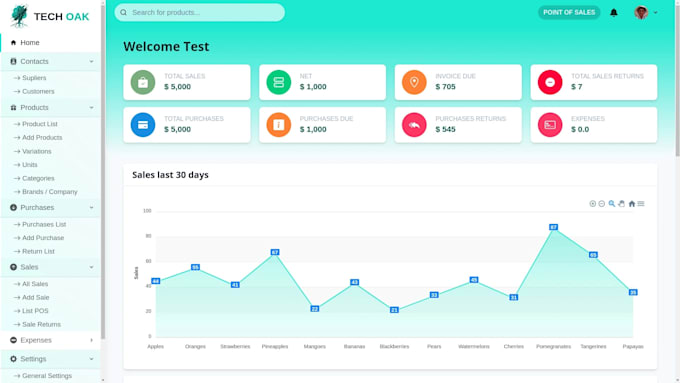Click the Expenses minus-circle icon
The width and height of the screenshot is (680, 383).
pos(13,340)
